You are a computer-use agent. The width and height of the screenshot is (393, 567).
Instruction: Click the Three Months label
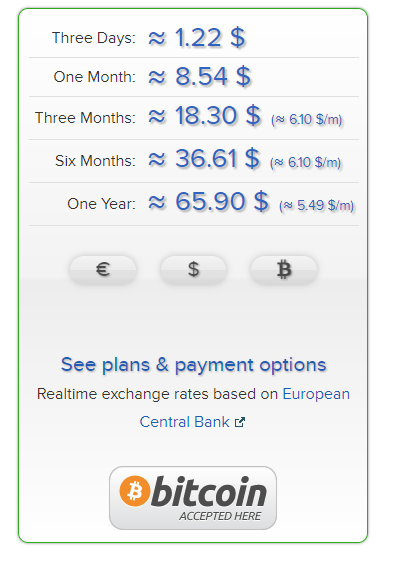pyautogui.click(x=85, y=118)
